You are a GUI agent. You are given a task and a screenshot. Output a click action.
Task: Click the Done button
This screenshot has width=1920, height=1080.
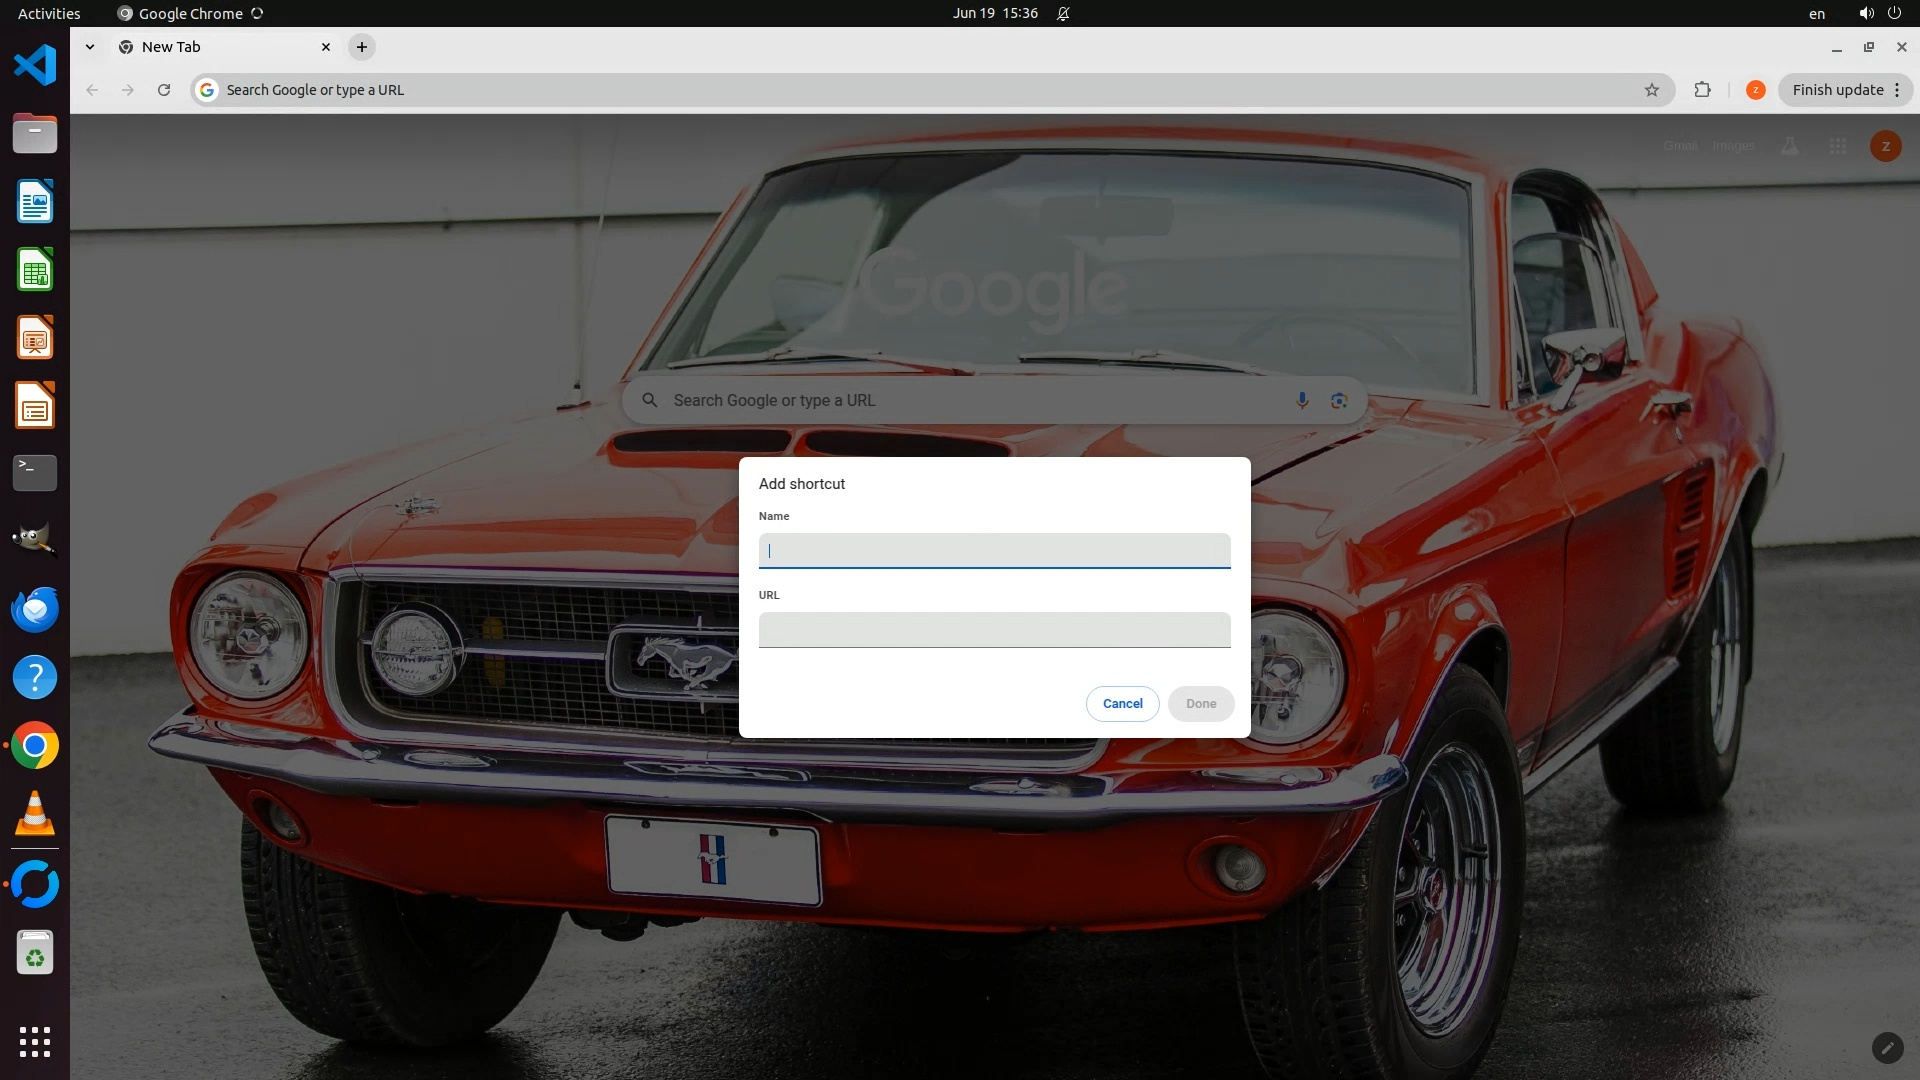click(1200, 703)
